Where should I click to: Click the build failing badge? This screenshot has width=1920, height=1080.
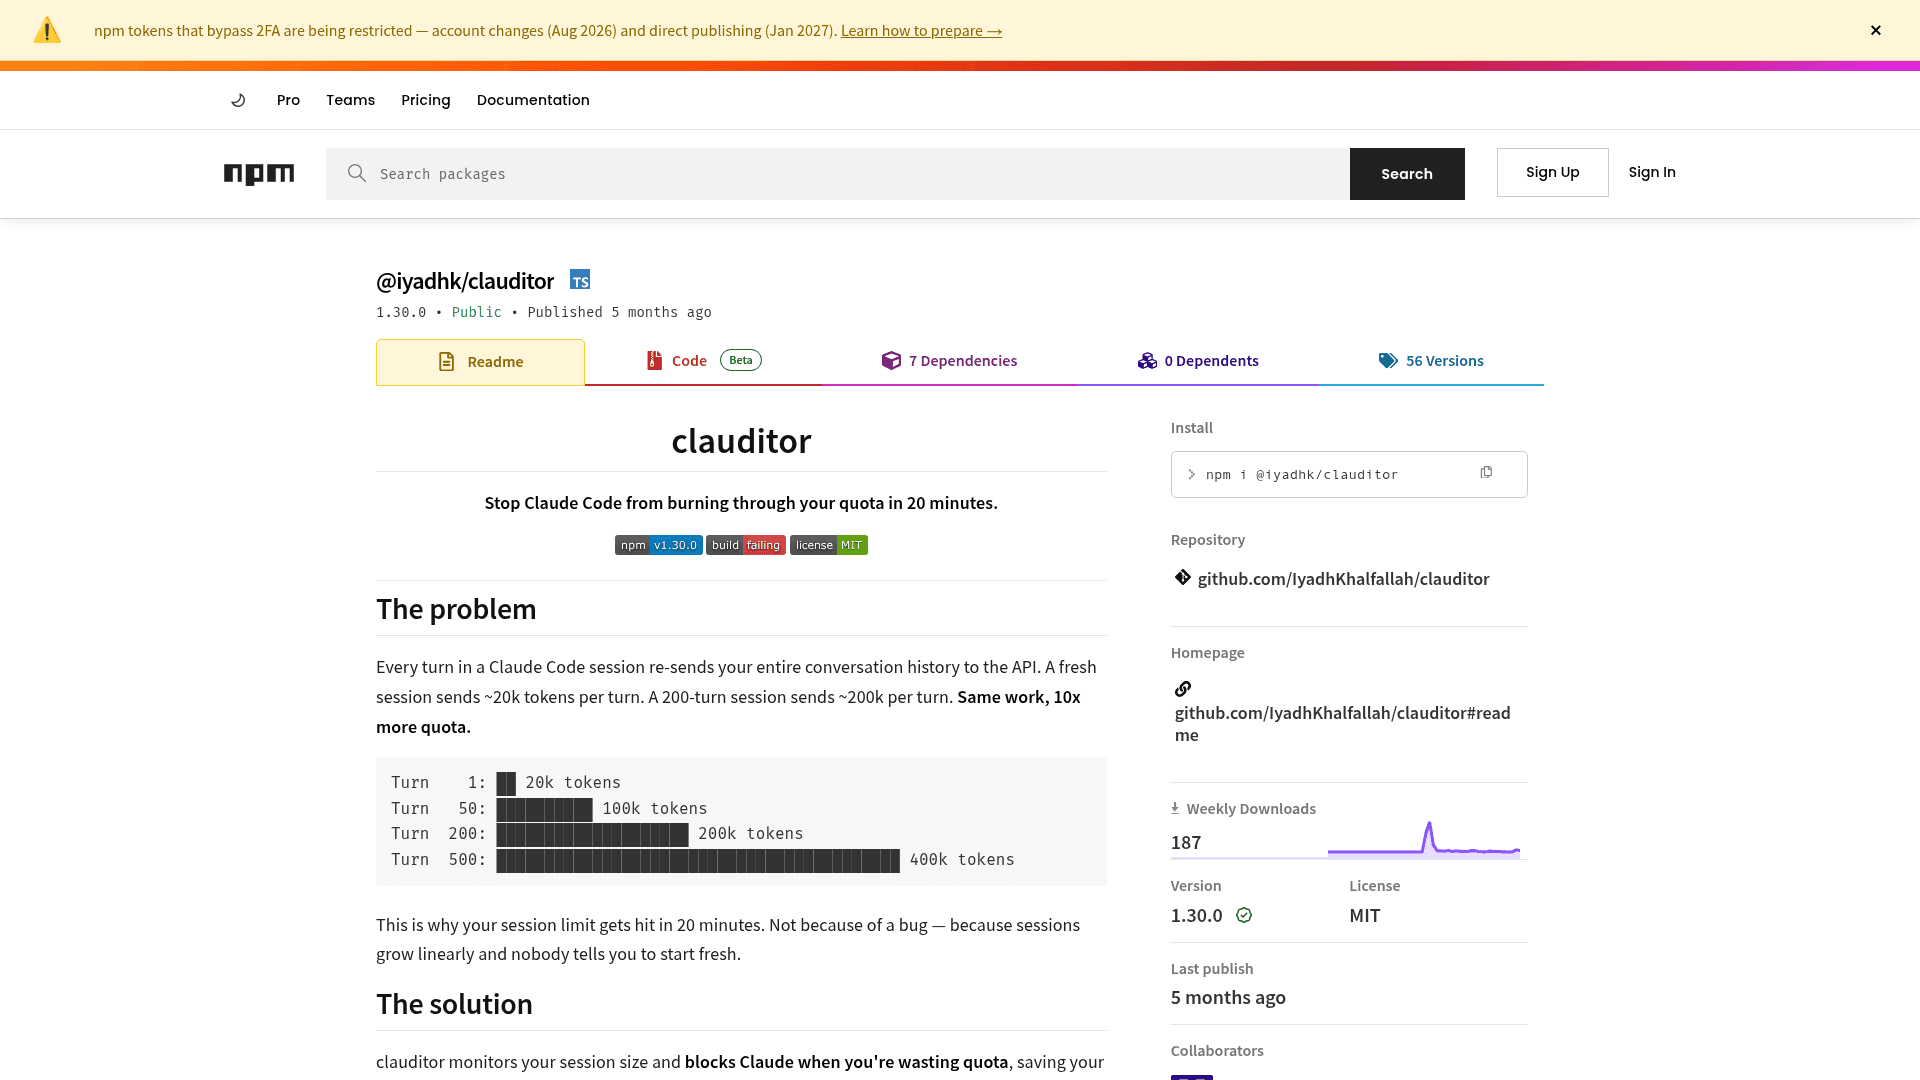click(746, 545)
